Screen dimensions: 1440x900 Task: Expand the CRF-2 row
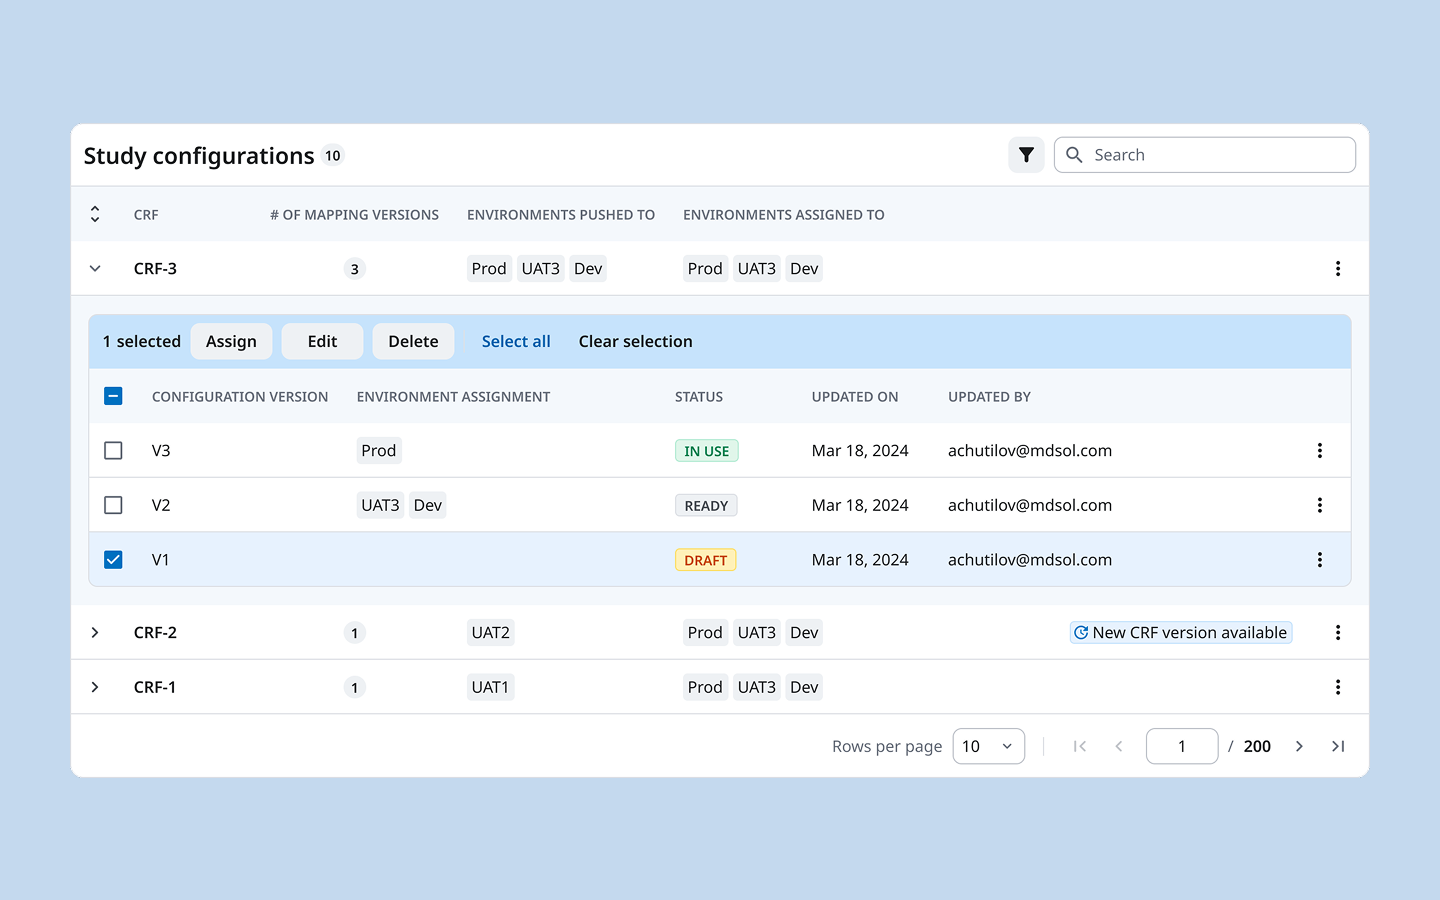95,632
